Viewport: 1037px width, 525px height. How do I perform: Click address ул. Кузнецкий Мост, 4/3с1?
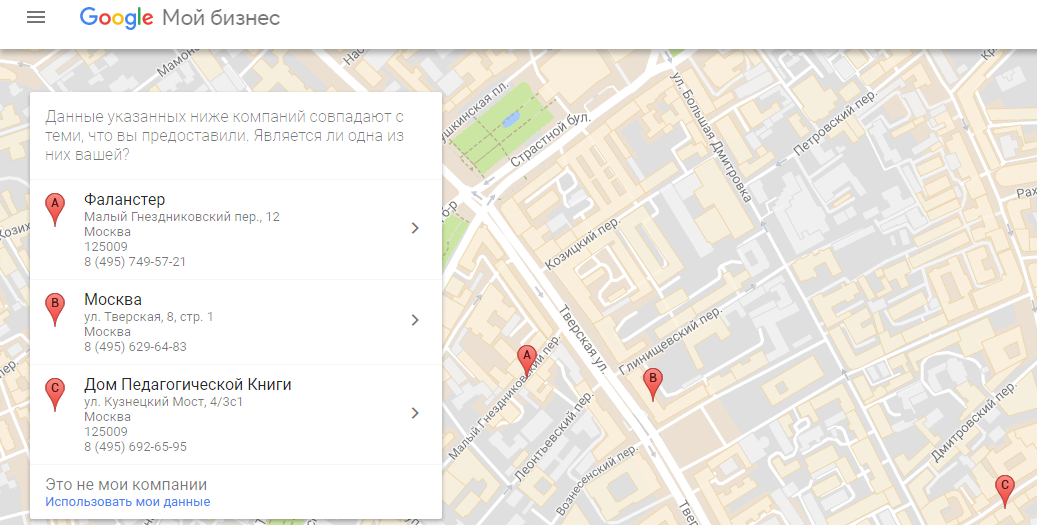coord(163,401)
